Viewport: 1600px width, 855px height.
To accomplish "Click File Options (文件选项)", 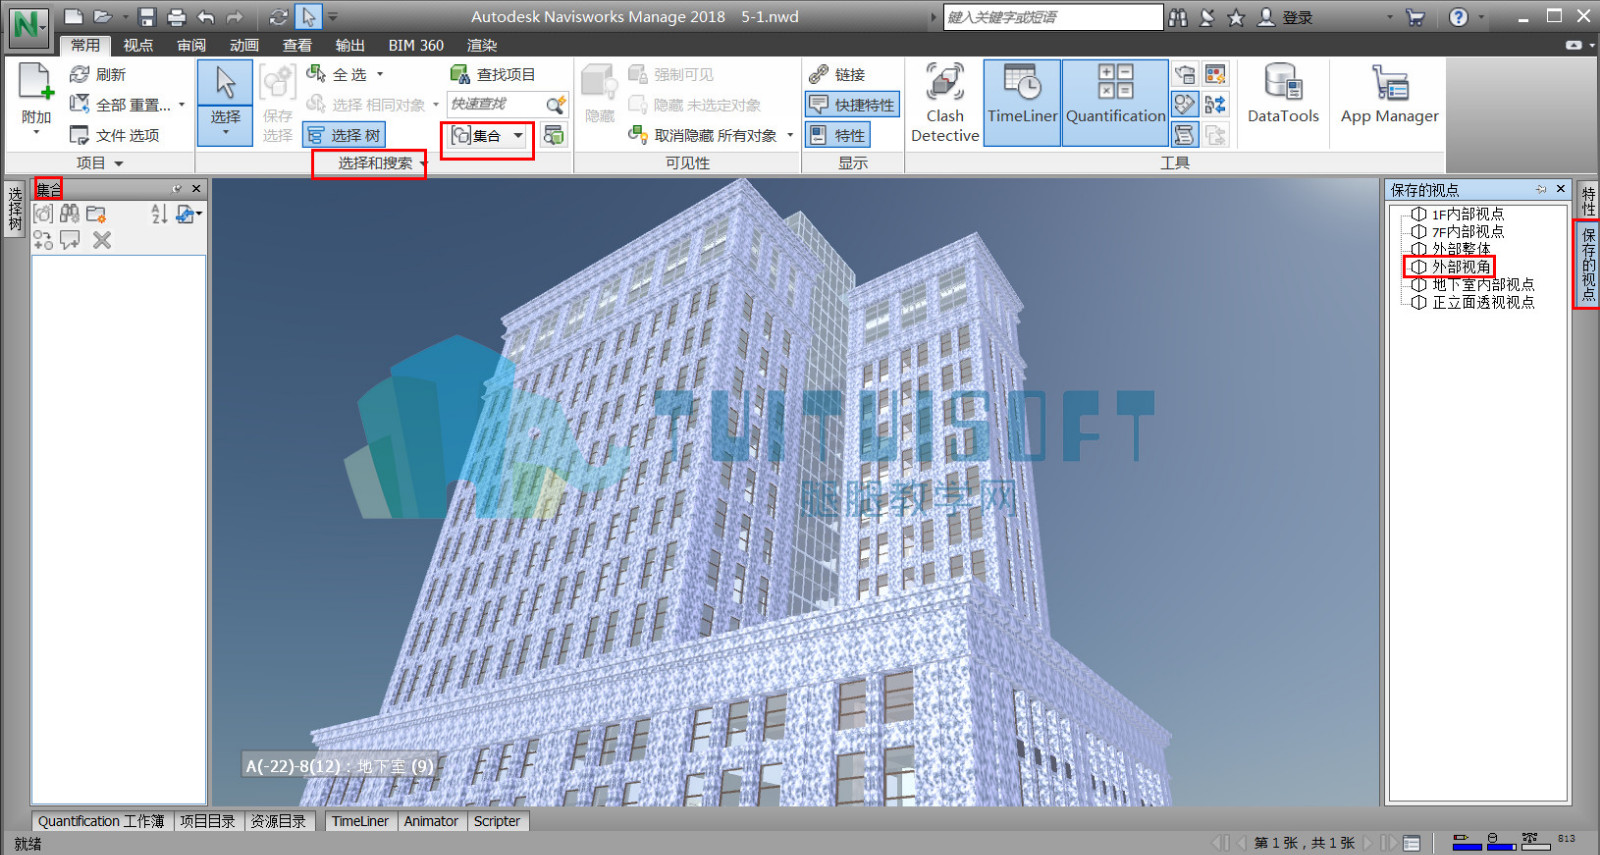I will pyautogui.click(x=115, y=135).
